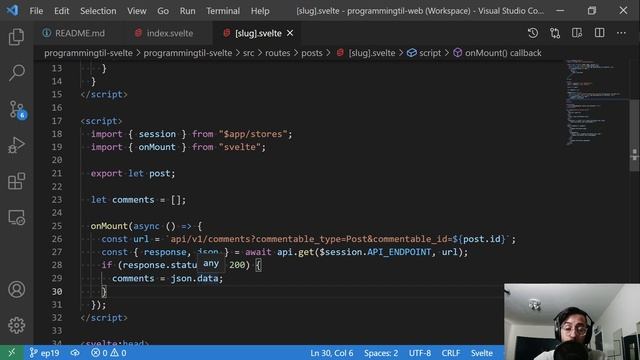
Task: Click the remote window indicator icon
Action: [x=11, y=353]
